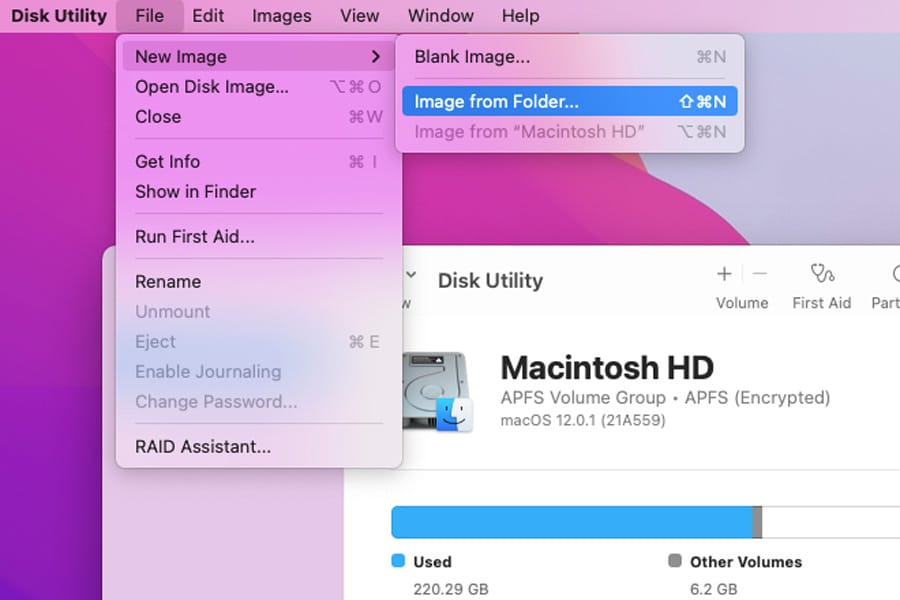Open RAID Assistant… from menu
The image size is (900, 600).
tap(258, 446)
